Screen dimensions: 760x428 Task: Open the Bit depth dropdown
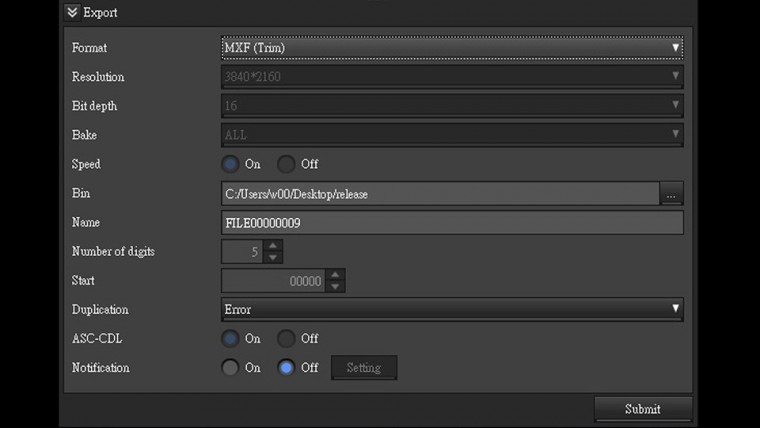tap(451, 106)
